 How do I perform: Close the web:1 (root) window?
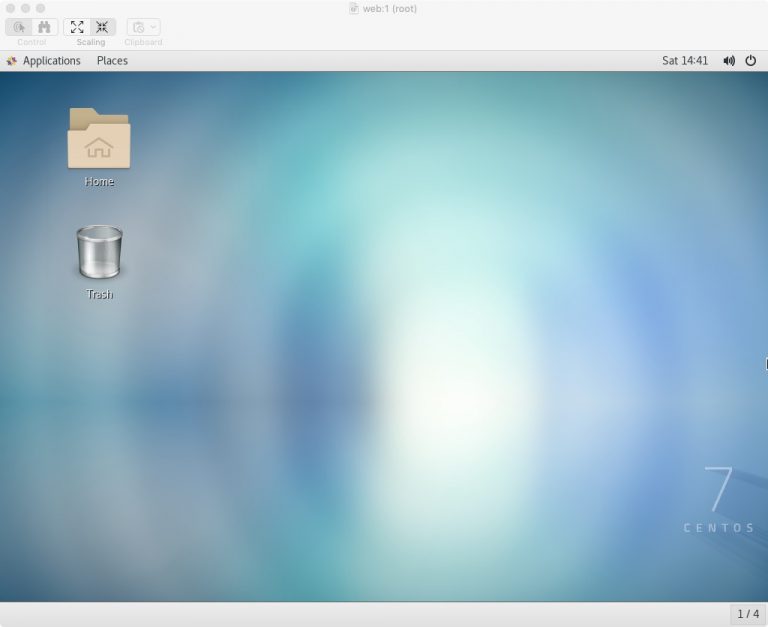point(10,8)
